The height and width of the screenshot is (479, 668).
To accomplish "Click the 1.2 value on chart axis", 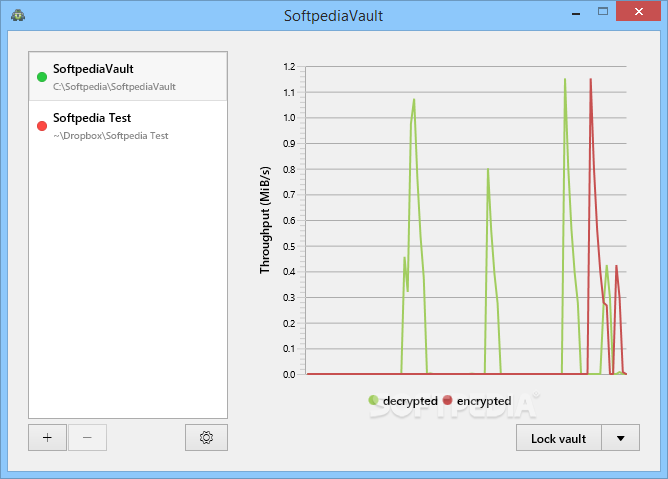I will coord(289,67).
